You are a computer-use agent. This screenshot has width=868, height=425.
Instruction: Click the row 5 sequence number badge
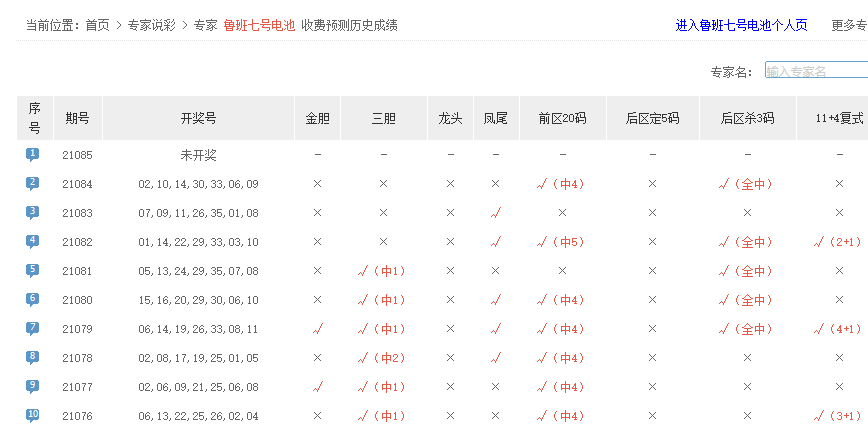pos(33,271)
